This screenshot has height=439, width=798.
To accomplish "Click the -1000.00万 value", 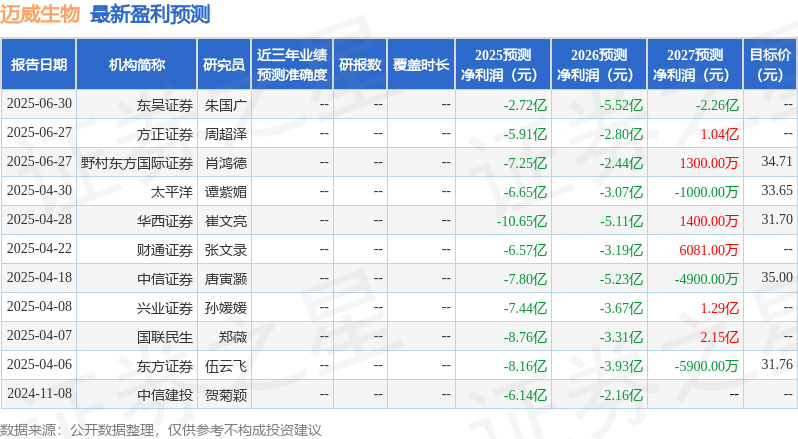I will [706, 192].
